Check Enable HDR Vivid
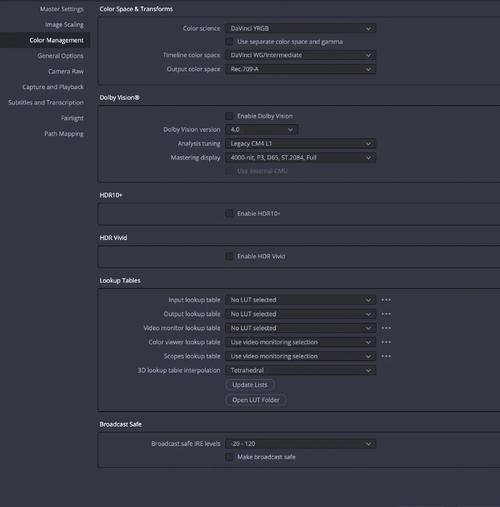This screenshot has width=500, height=507. 229,256
